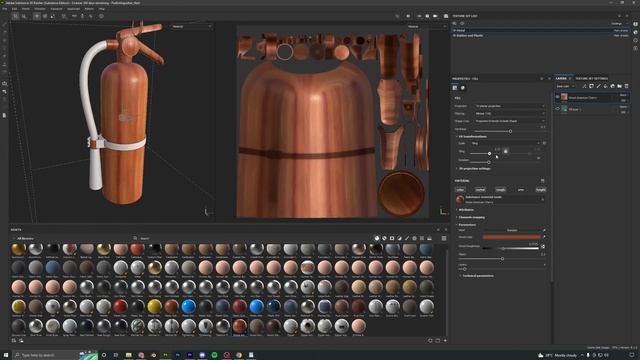
Task: Open the Base color channel dropdown in Layers
Action: coord(566,86)
